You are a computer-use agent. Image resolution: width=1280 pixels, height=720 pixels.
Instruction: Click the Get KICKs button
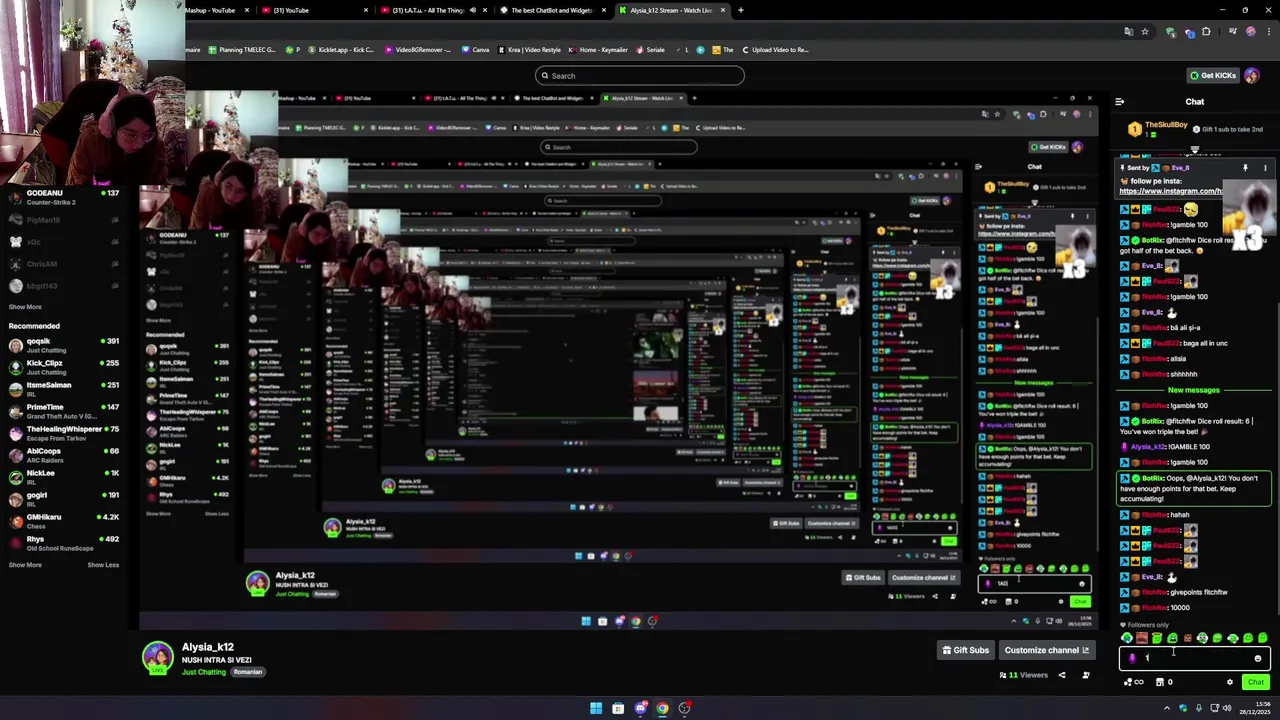(1213, 75)
